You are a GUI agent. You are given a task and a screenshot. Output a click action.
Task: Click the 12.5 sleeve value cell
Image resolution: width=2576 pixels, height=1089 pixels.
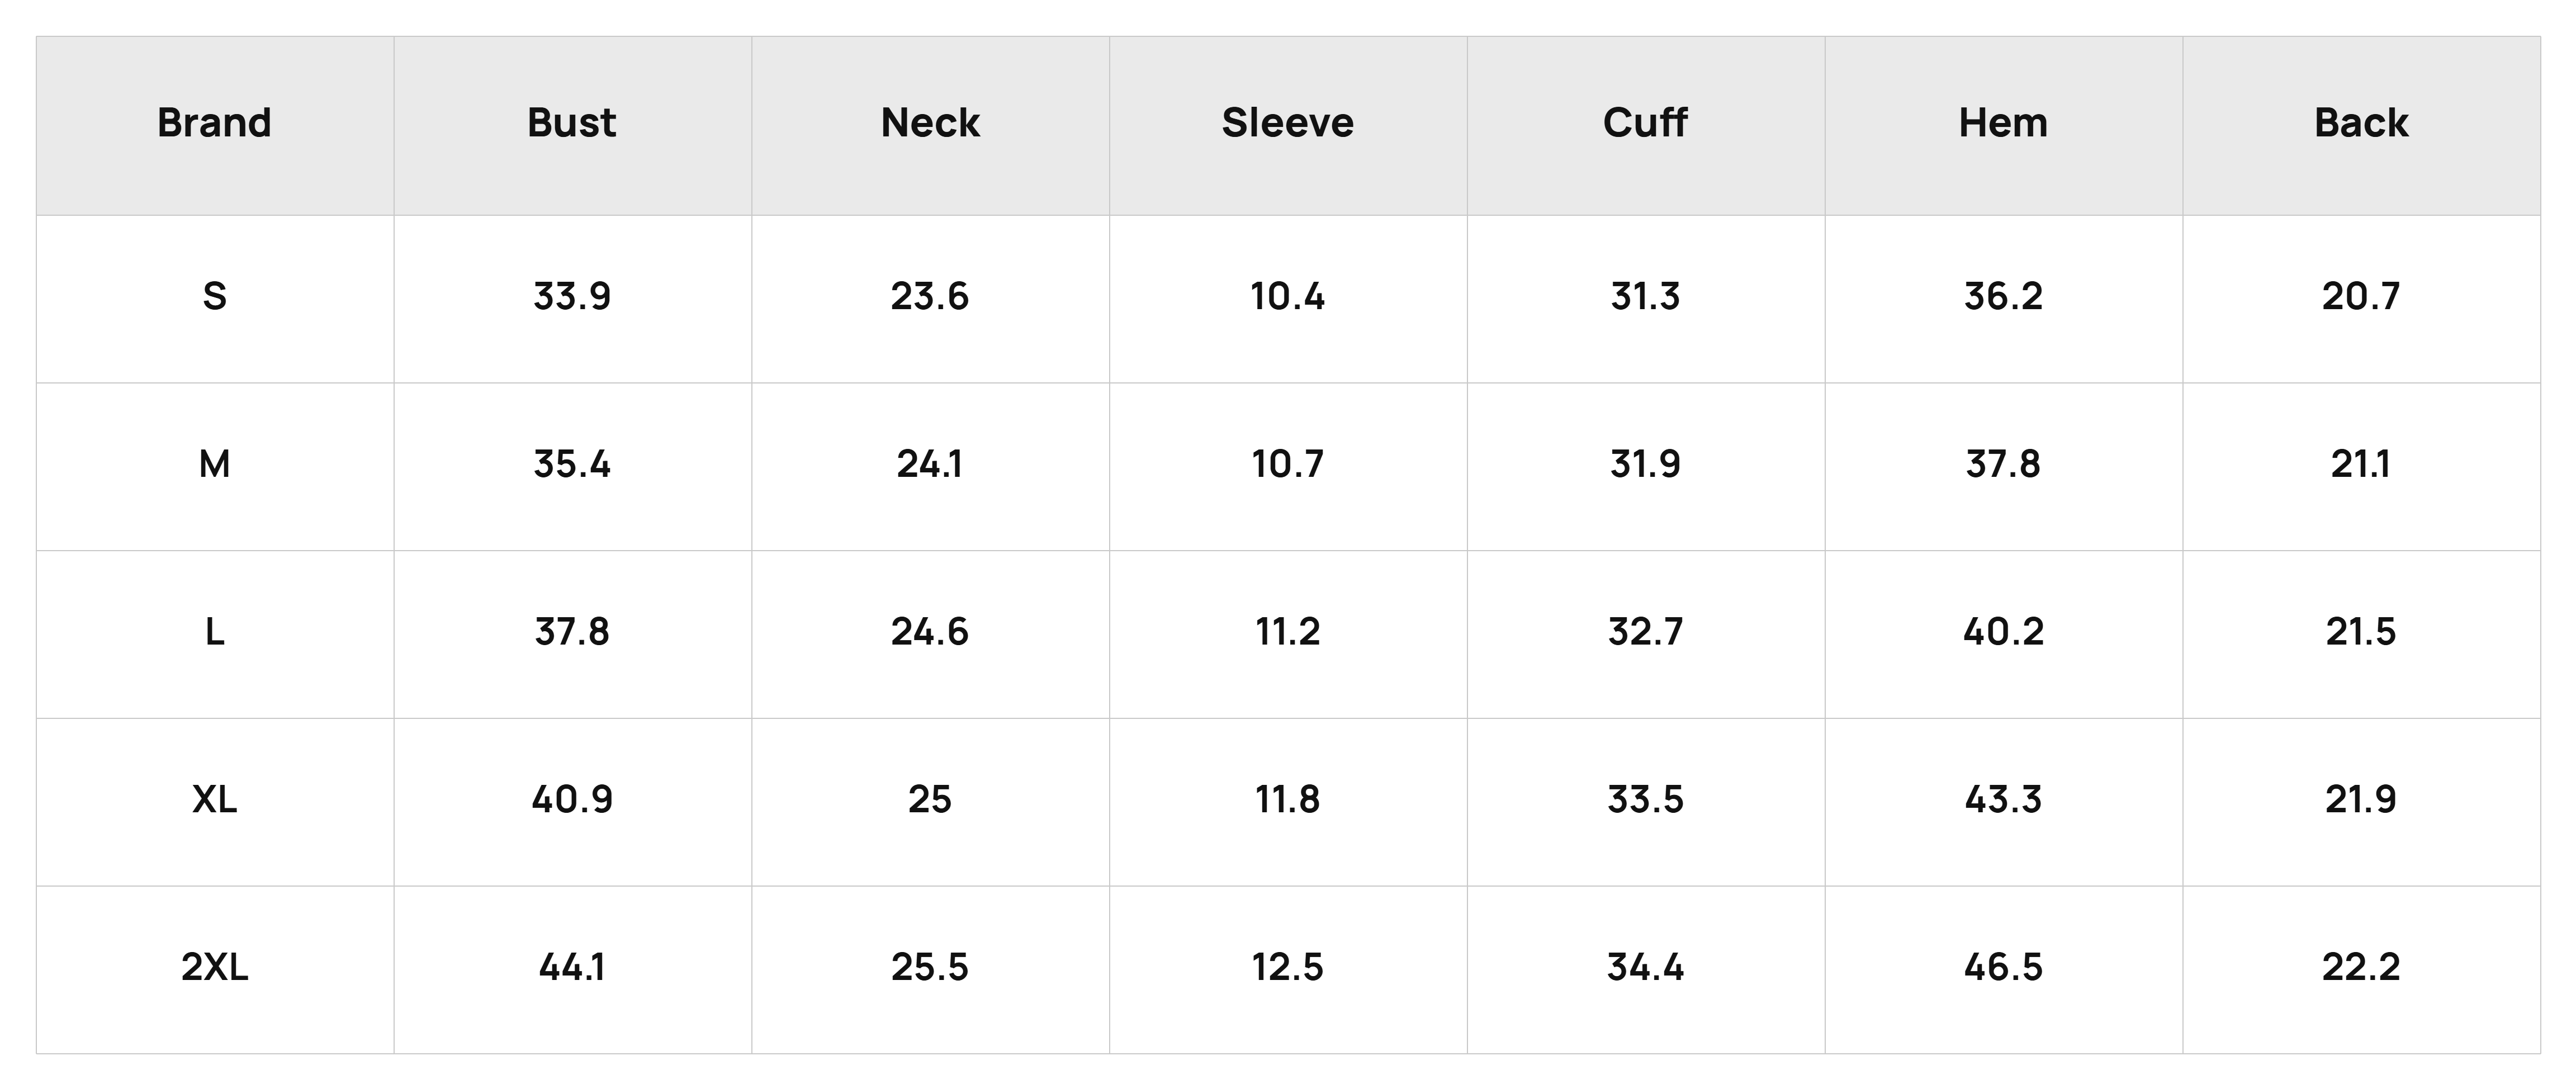1288,968
